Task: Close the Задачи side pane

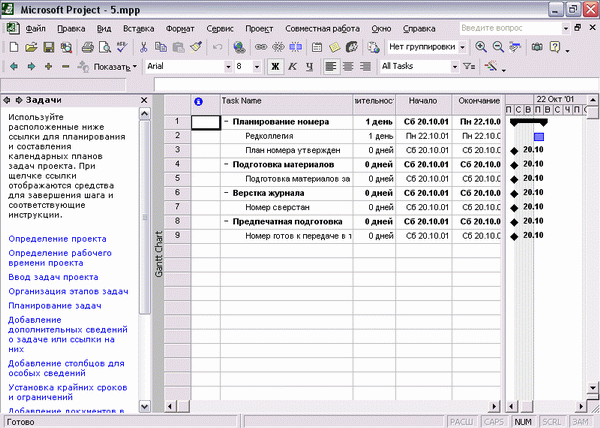Action: pos(144,100)
